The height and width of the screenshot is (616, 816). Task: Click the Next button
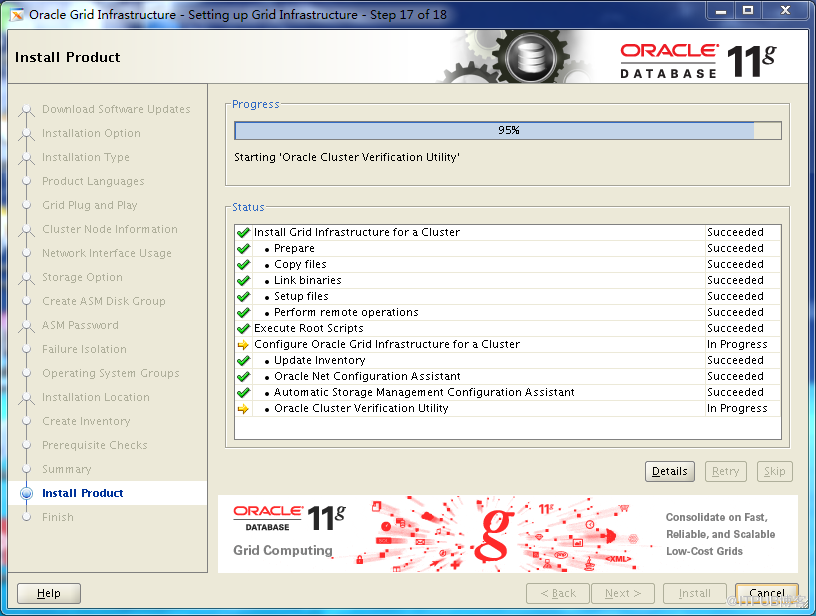point(622,593)
